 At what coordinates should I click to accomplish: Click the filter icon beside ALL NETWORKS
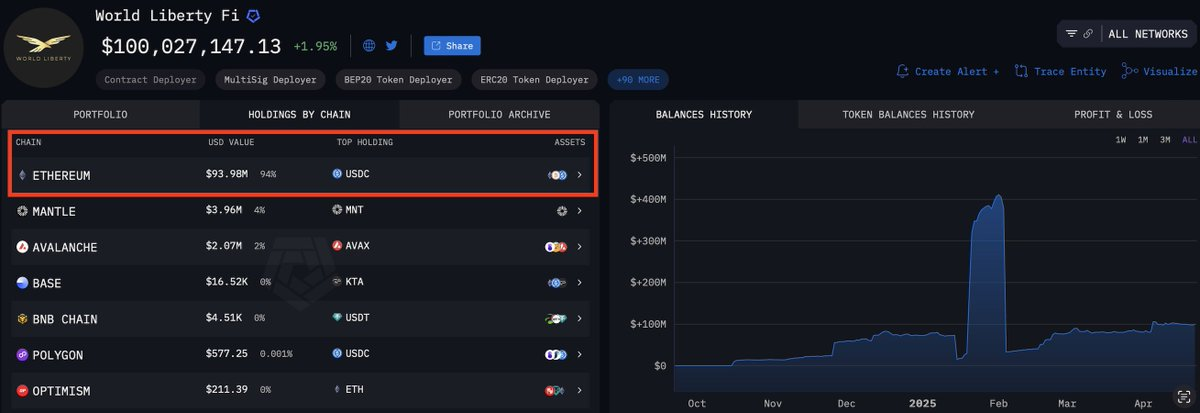[1071, 34]
